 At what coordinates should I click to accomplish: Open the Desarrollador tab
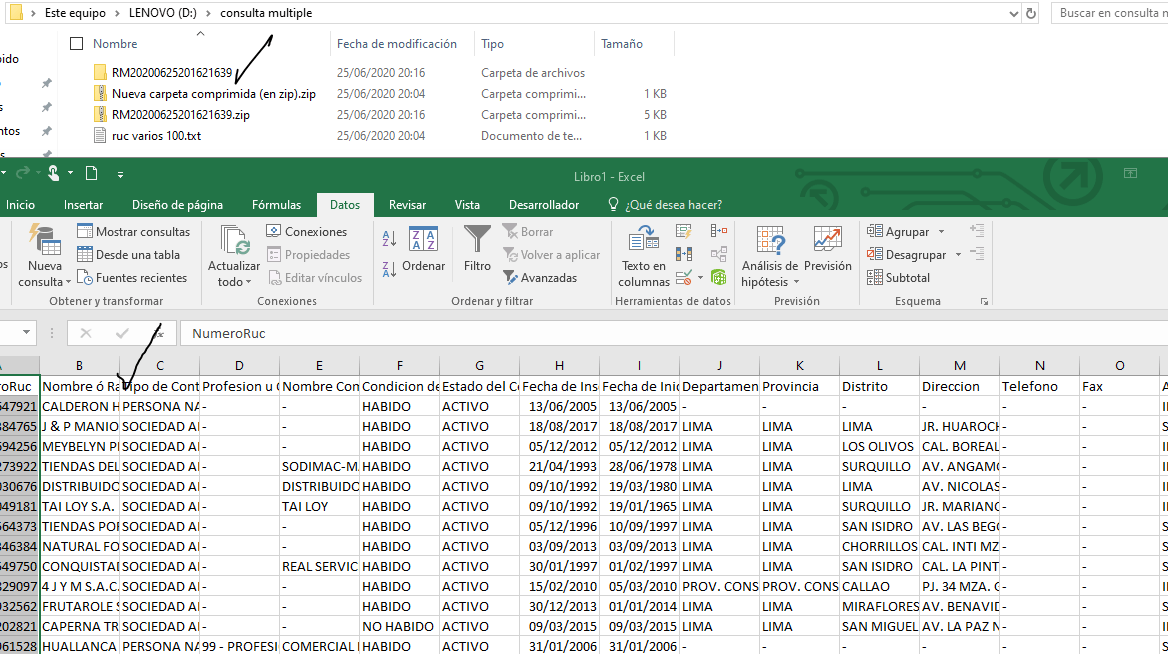click(x=544, y=205)
